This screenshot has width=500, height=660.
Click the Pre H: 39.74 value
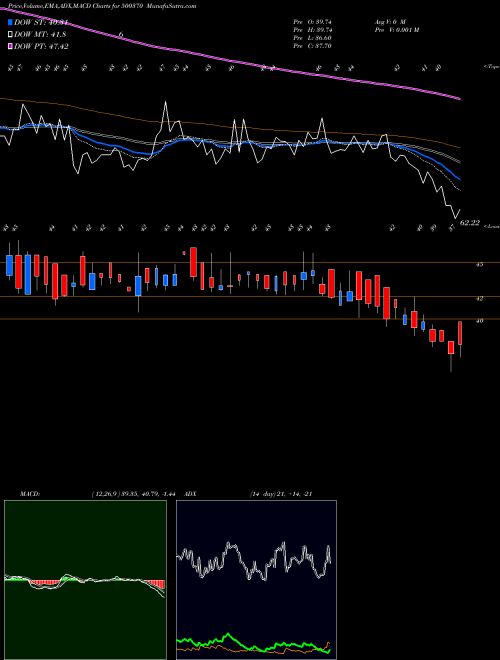[313, 30]
